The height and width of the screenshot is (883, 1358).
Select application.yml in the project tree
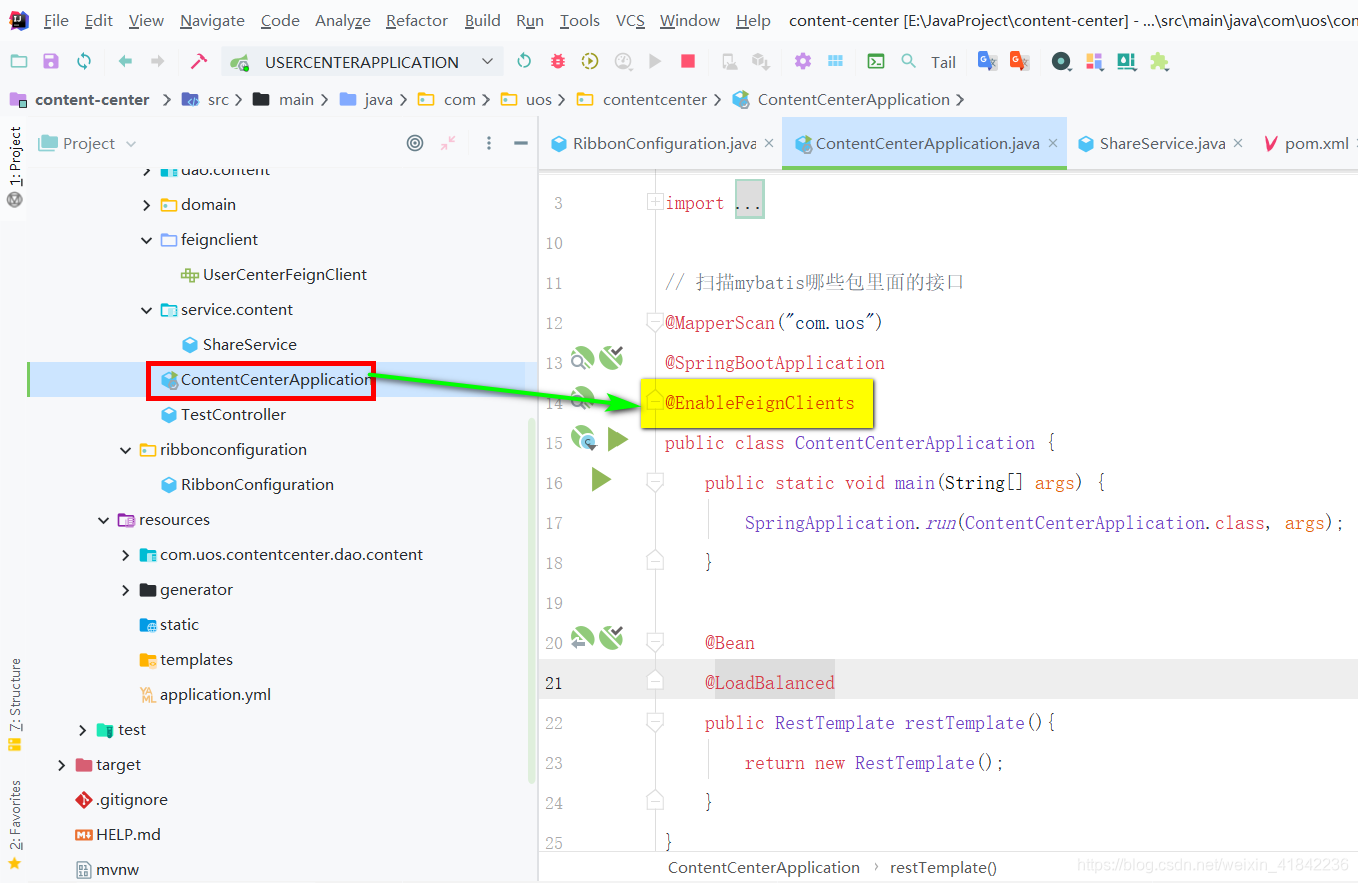[215, 695]
